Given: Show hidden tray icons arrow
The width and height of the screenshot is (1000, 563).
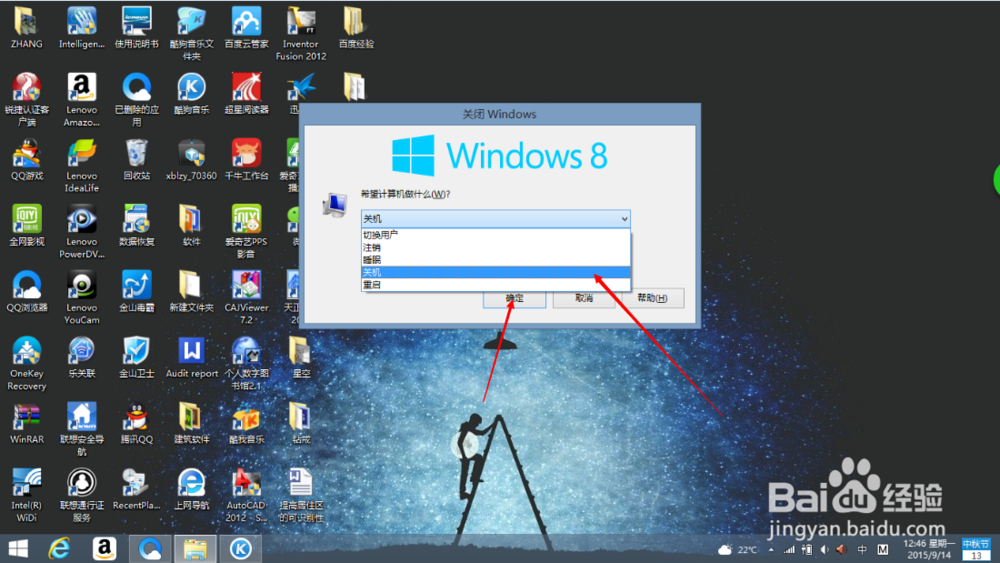Looking at the screenshot, I should (771, 549).
